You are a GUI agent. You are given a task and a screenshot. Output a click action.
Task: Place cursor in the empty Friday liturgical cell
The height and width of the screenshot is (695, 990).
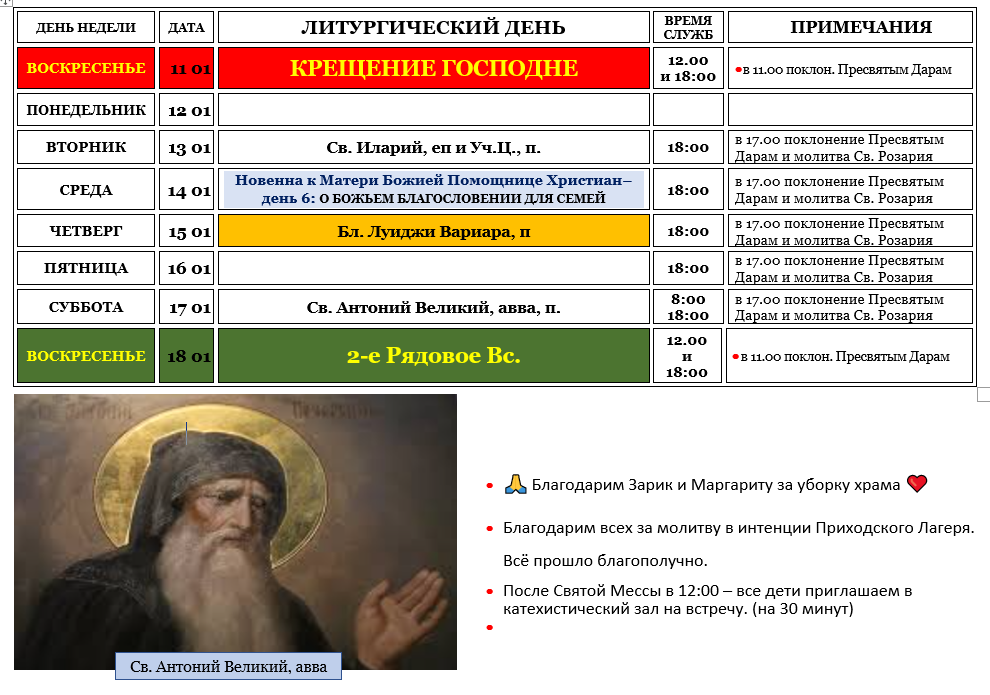pos(433,268)
